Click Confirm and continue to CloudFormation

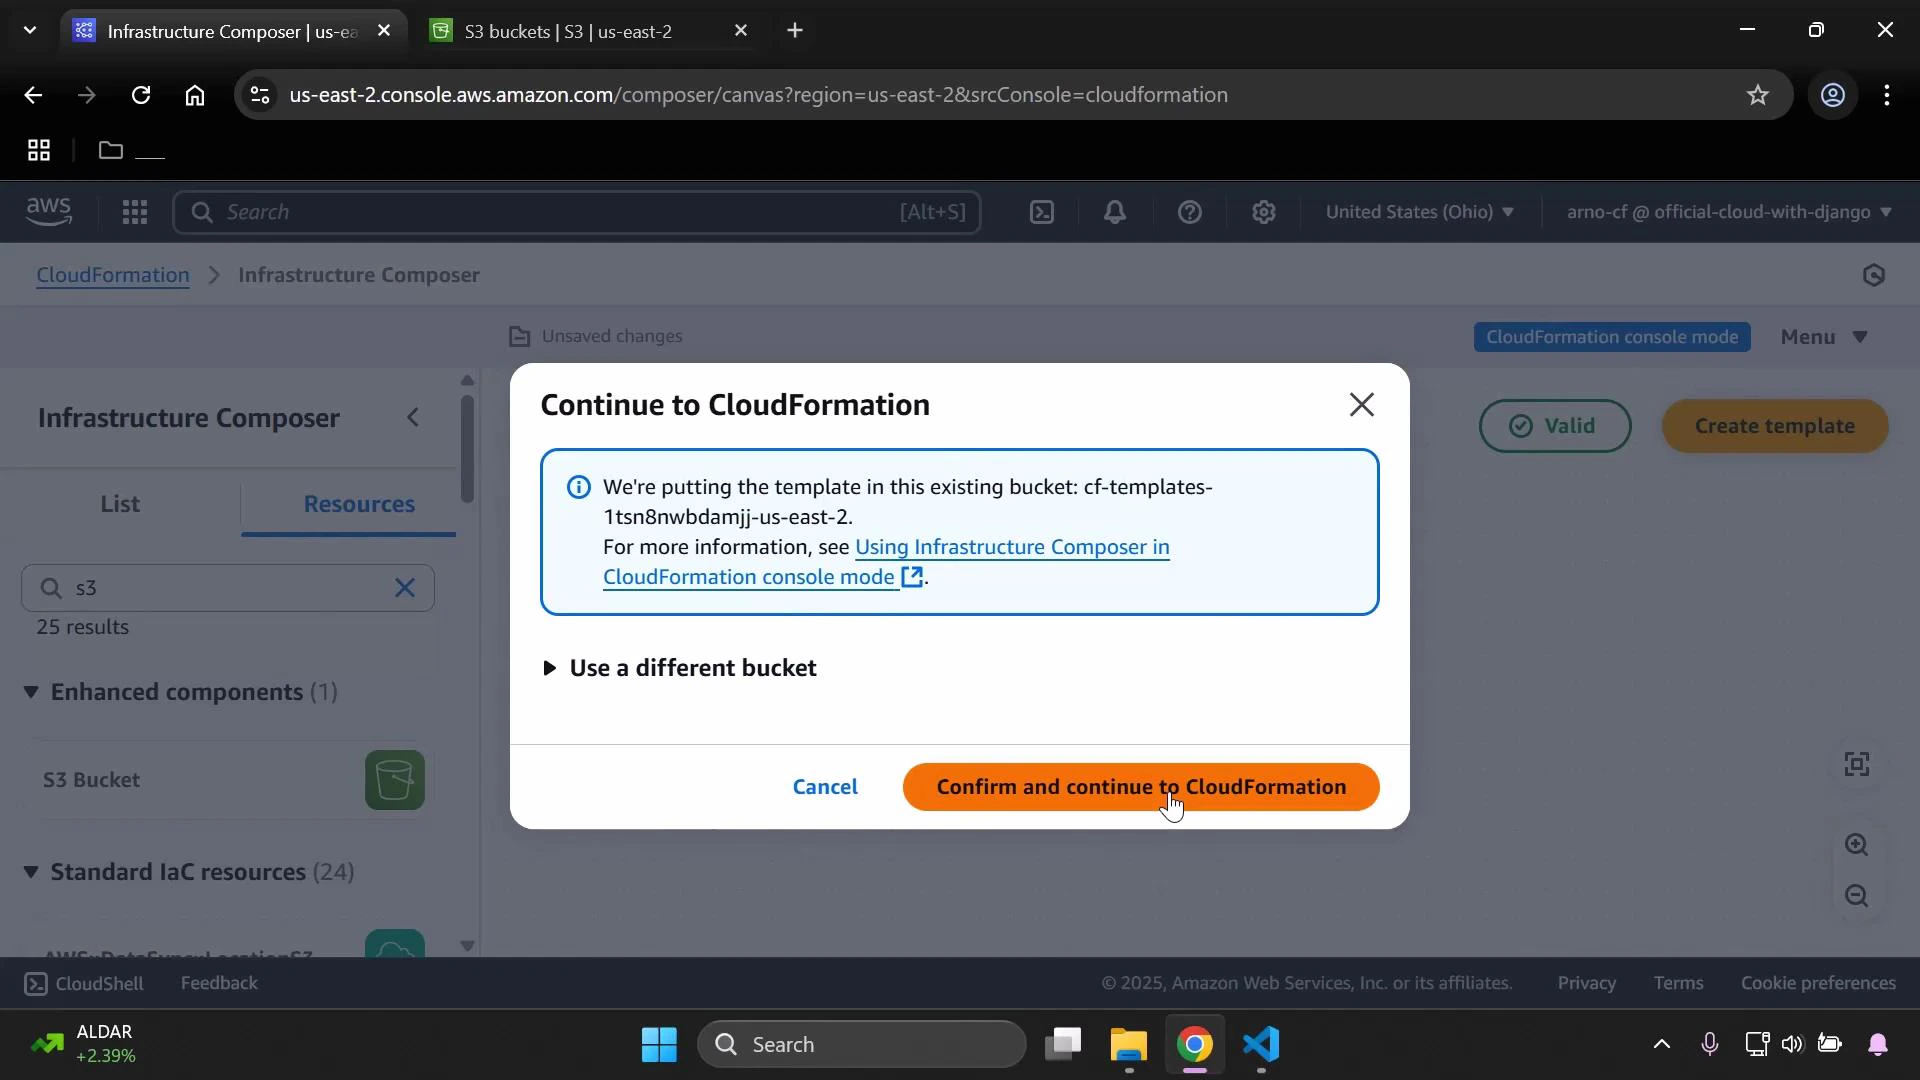[1140, 787]
